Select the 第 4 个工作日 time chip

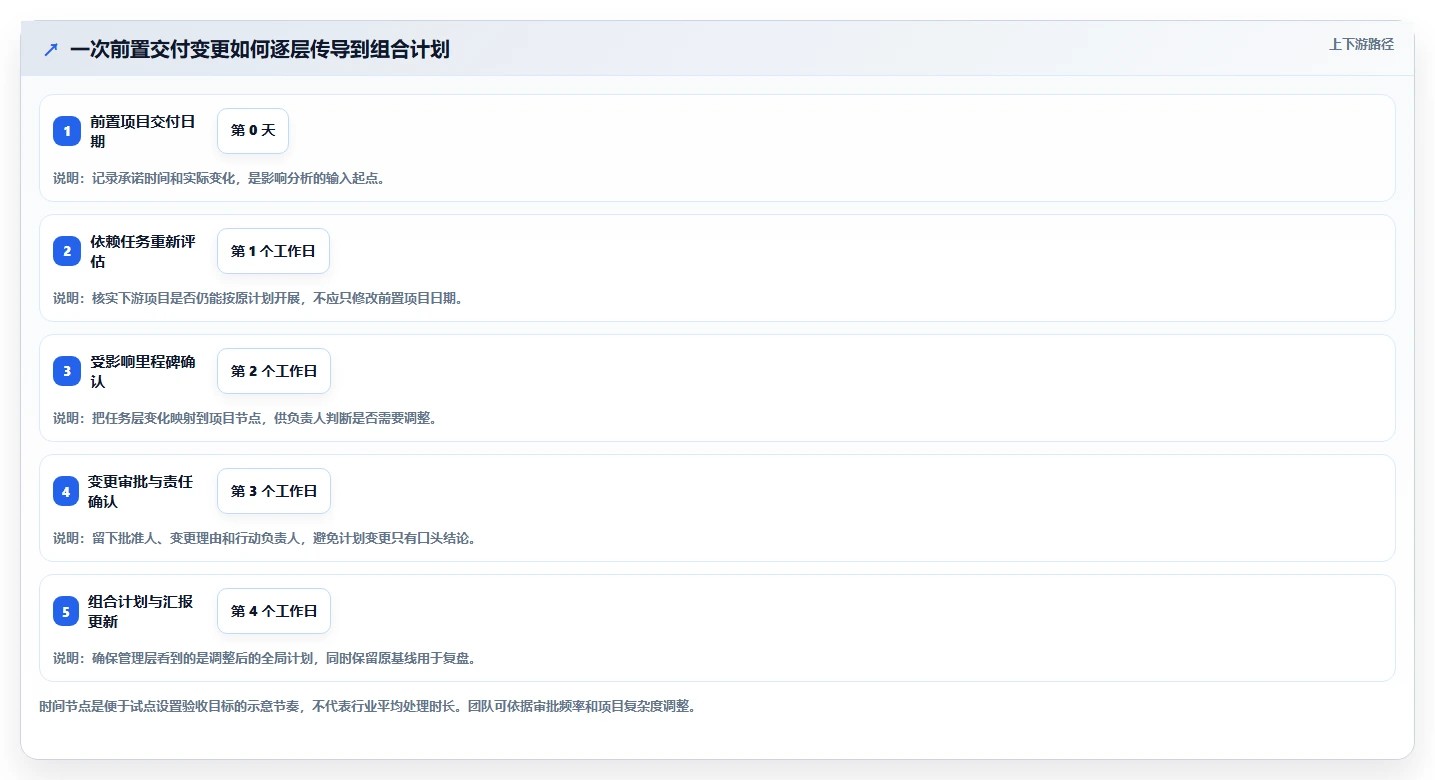point(274,611)
